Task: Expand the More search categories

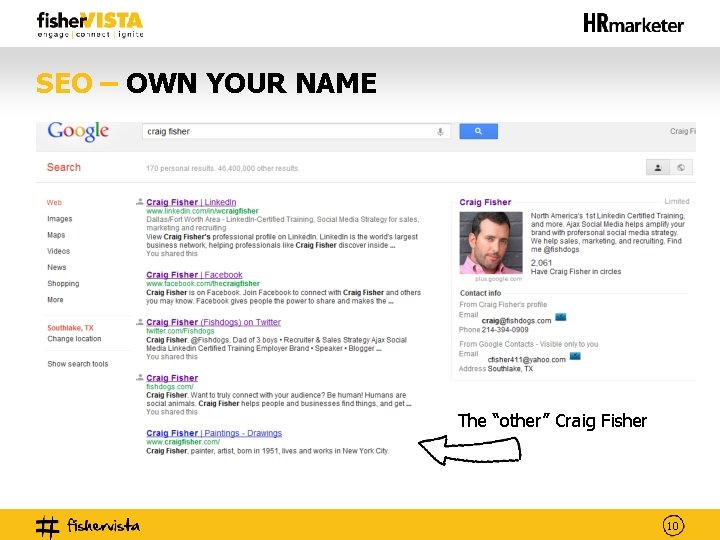Action: [x=55, y=300]
